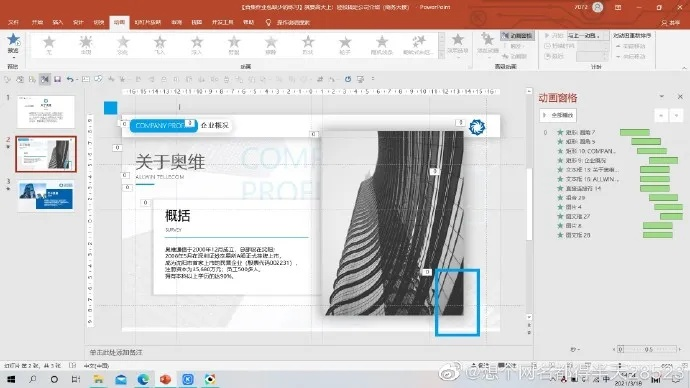Apply the 飞入 (Fly In) animation effect

pos(160,45)
